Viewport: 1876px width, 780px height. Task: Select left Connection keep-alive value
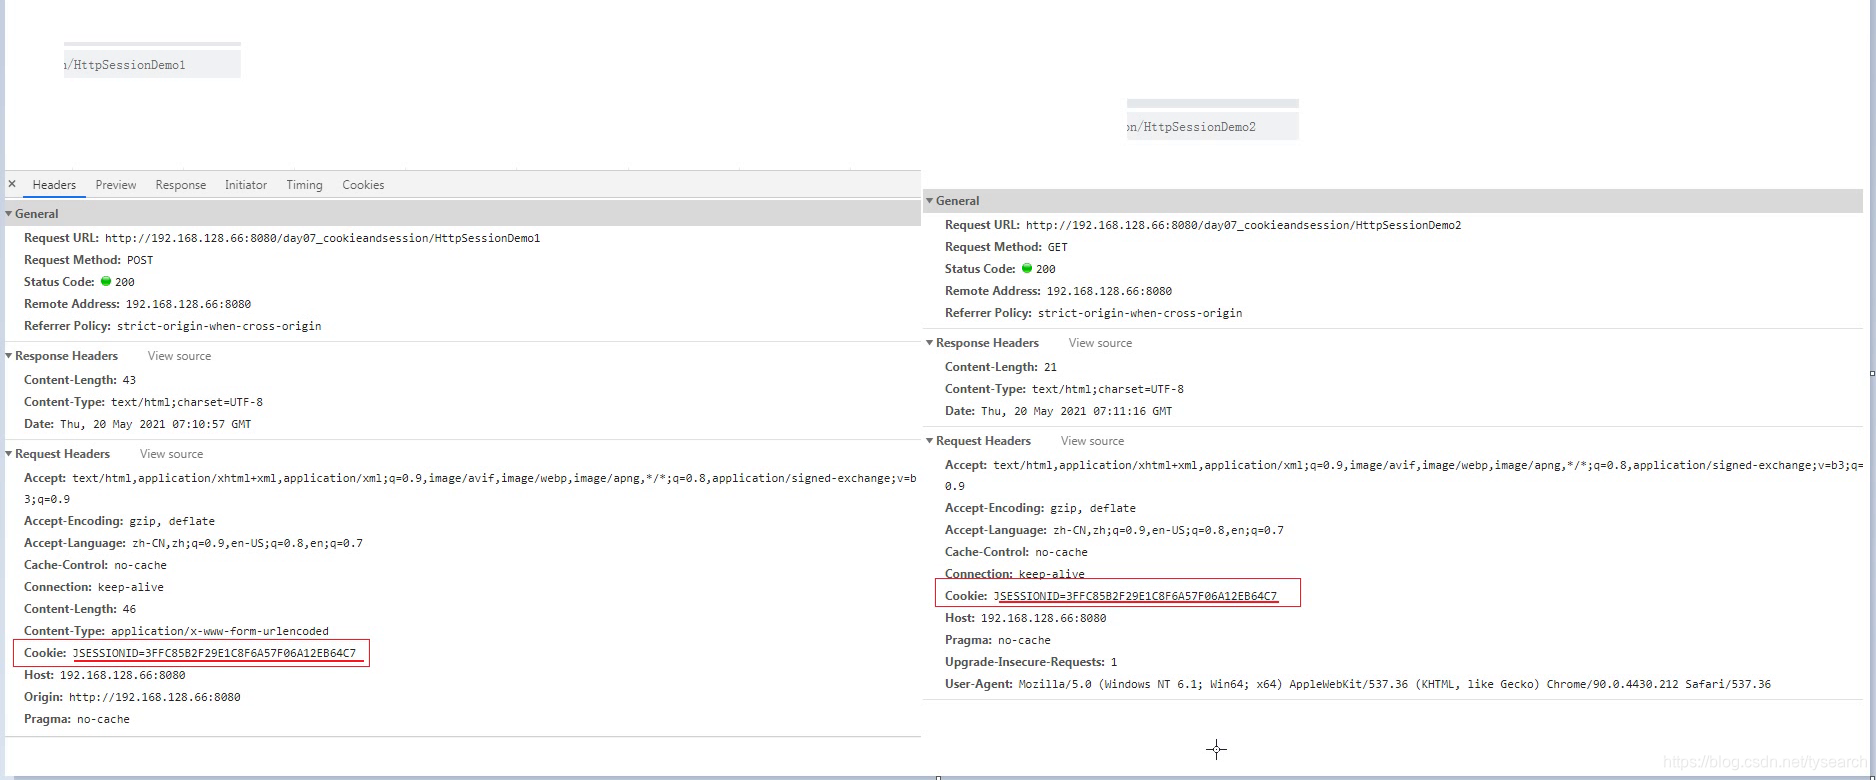pyautogui.click(x=131, y=587)
